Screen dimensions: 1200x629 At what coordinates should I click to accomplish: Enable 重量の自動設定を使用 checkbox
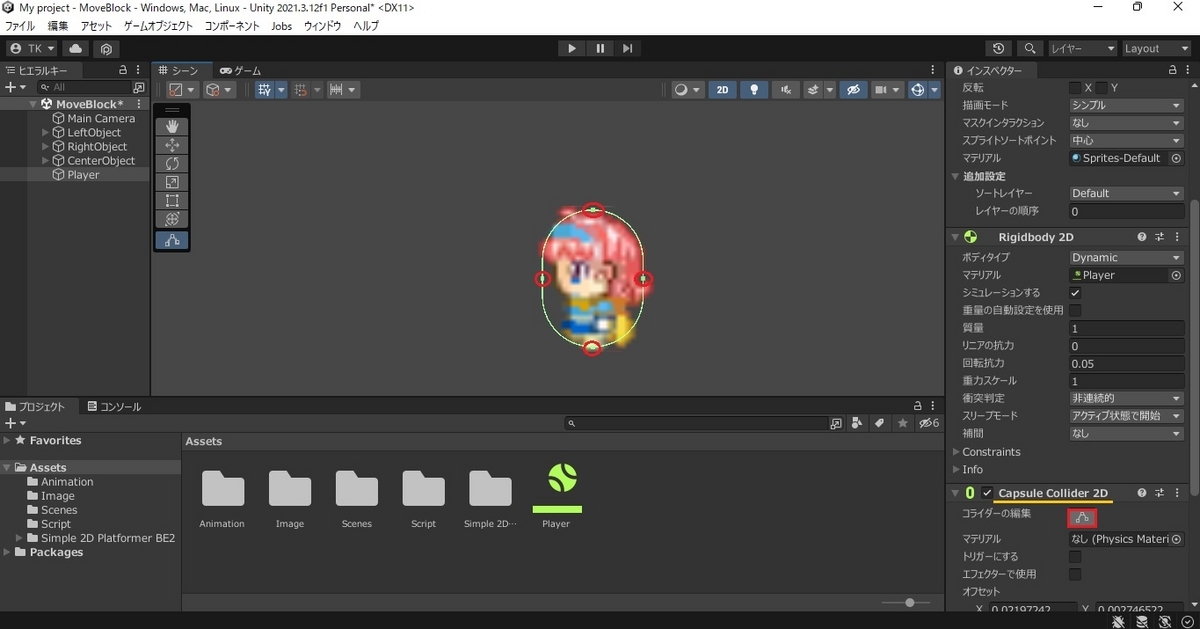click(x=1075, y=310)
